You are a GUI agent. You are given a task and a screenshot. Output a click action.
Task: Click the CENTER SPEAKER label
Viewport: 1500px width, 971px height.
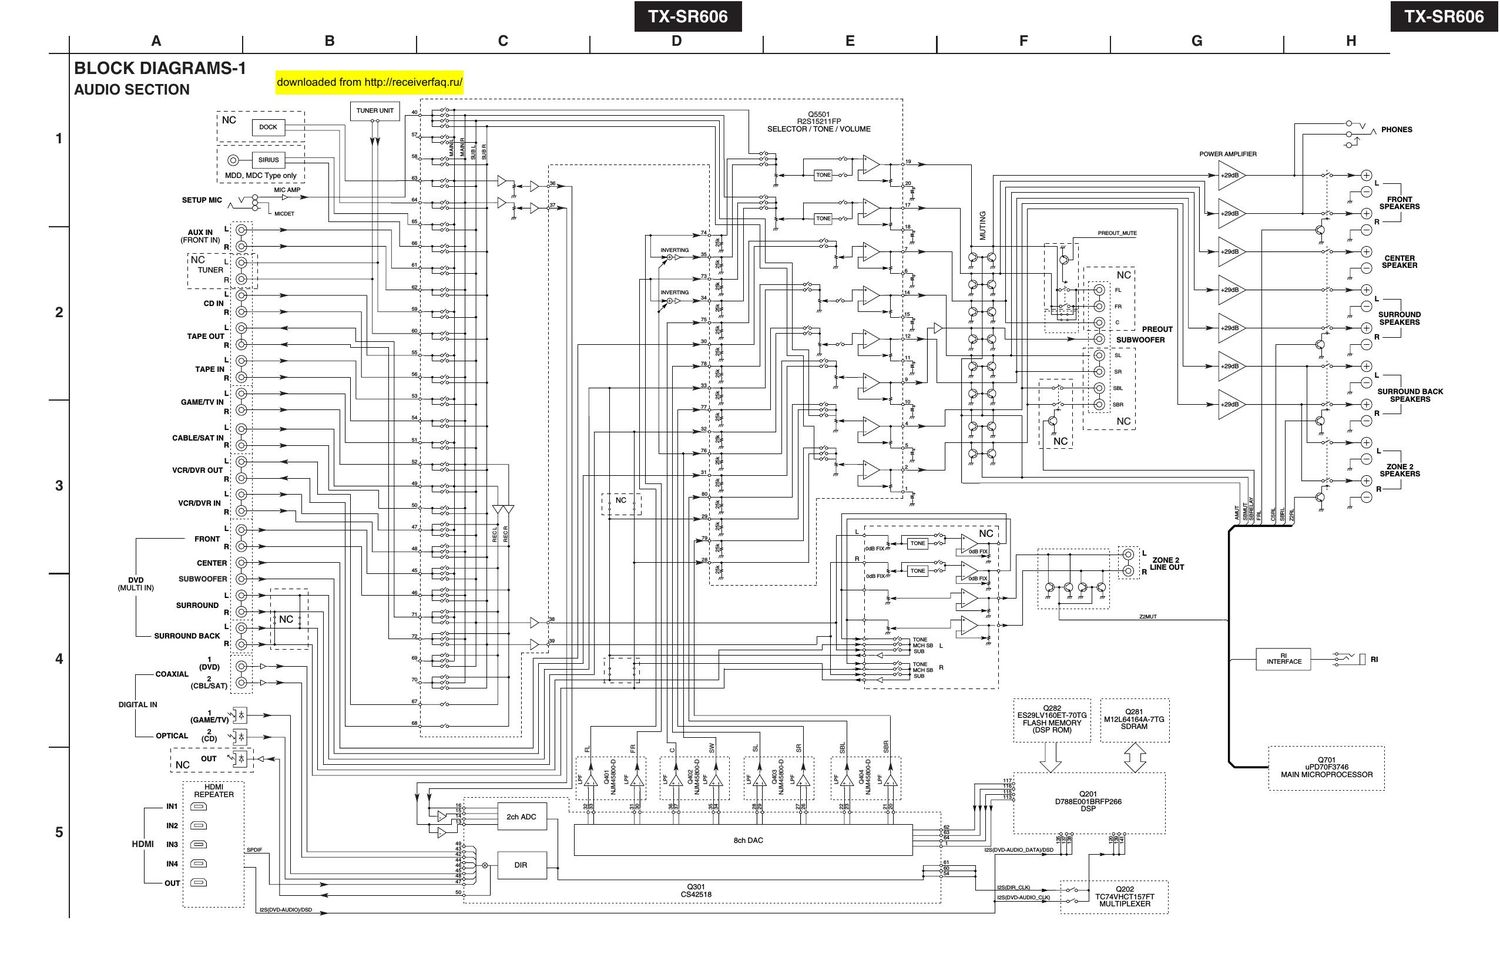1400,261
